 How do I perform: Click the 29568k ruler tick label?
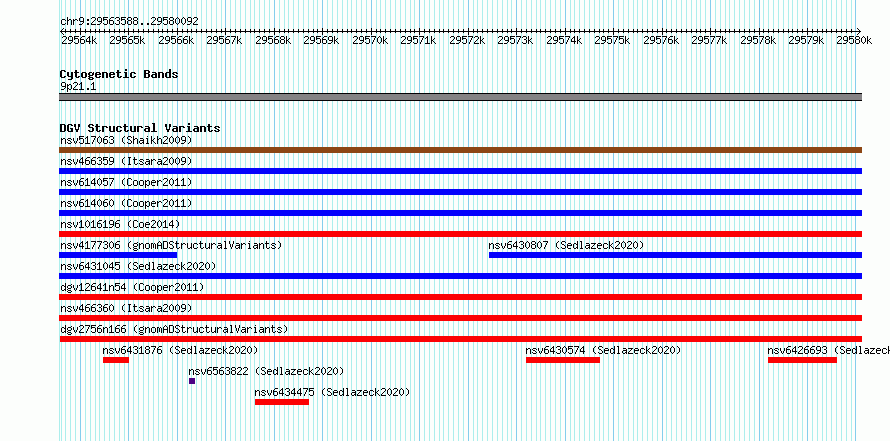coord(273,40)
